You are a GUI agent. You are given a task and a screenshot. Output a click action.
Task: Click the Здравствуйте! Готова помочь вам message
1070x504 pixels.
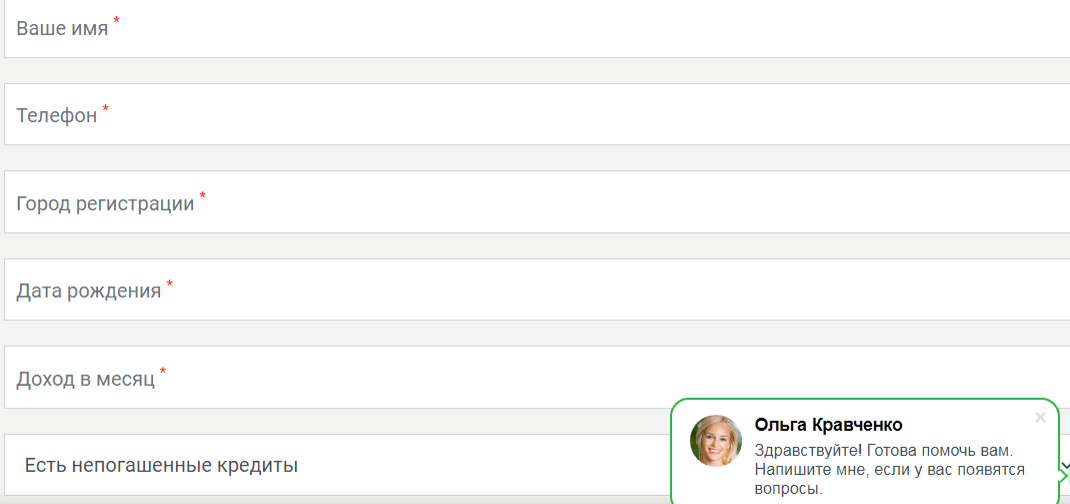[x=886, y=451]
